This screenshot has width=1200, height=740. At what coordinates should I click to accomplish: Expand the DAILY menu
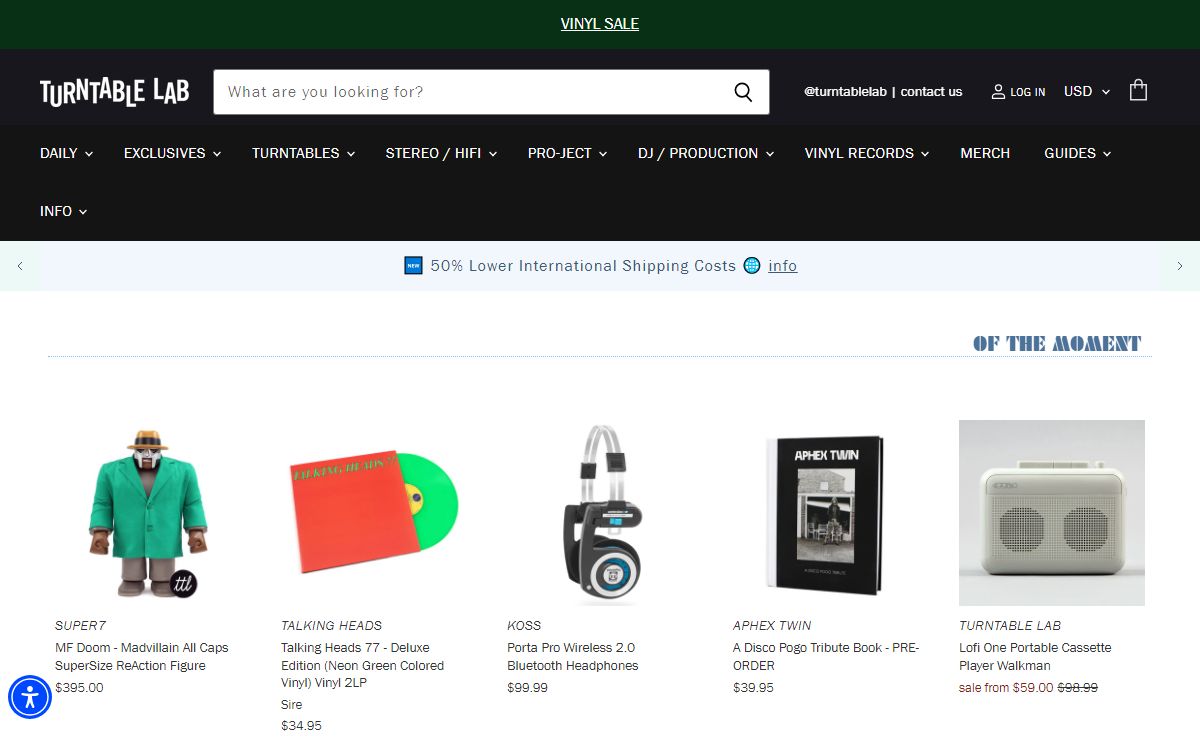pos(66,153)
